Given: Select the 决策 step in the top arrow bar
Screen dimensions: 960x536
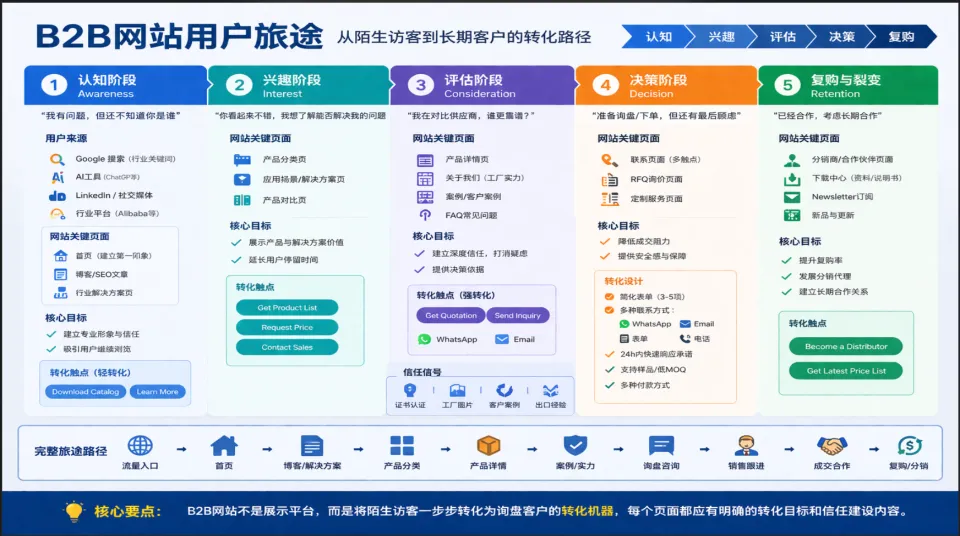Looking at the screenshot, I should pos(842,37).
